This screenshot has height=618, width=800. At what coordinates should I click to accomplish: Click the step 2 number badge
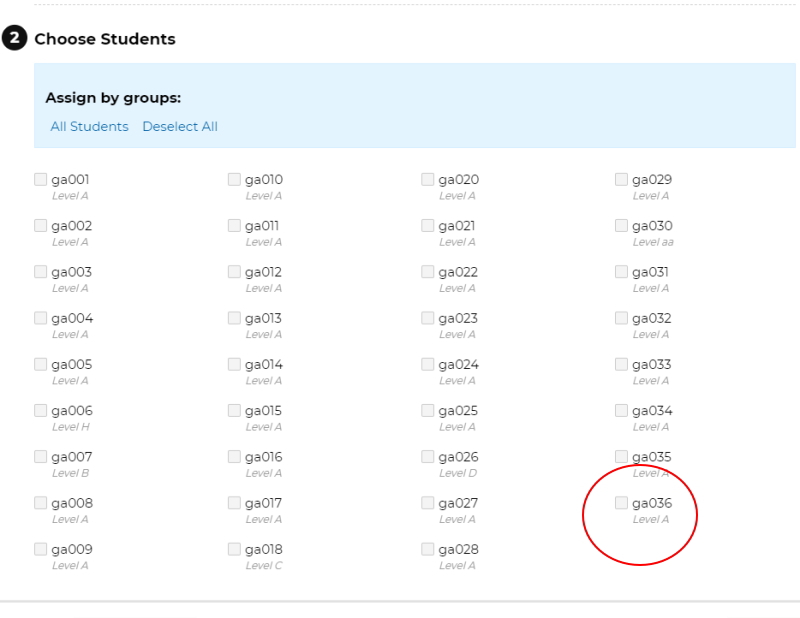tap(14, 38)
